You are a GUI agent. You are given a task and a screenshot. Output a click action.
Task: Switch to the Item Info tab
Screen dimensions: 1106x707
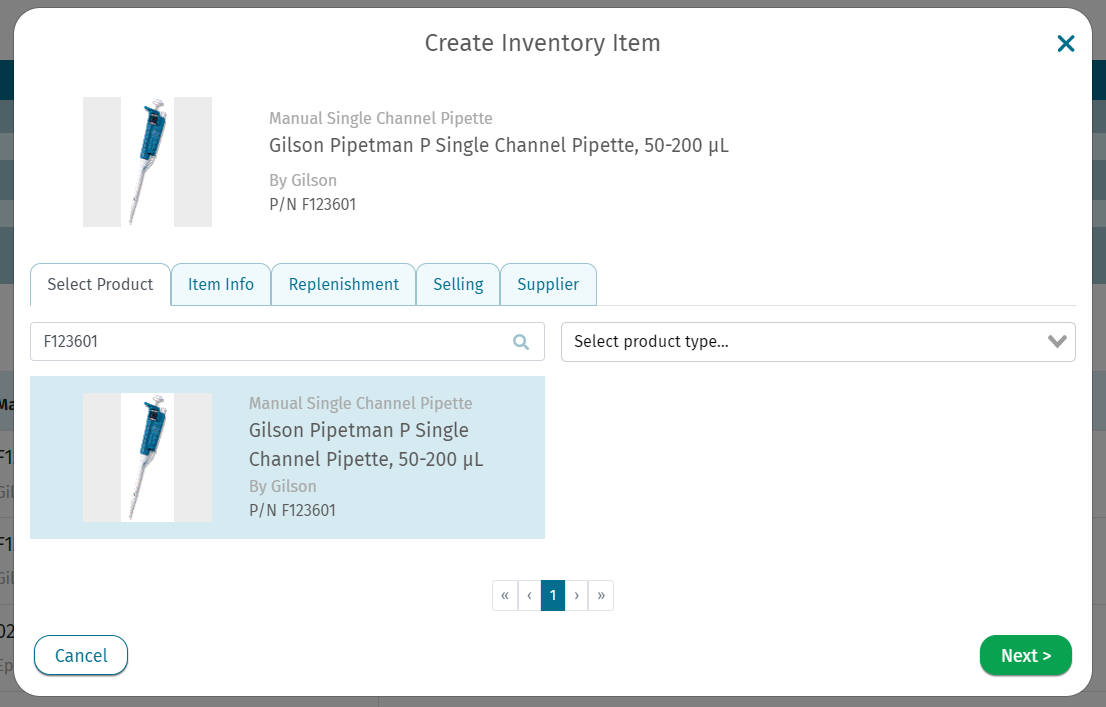tap(221, 284)
